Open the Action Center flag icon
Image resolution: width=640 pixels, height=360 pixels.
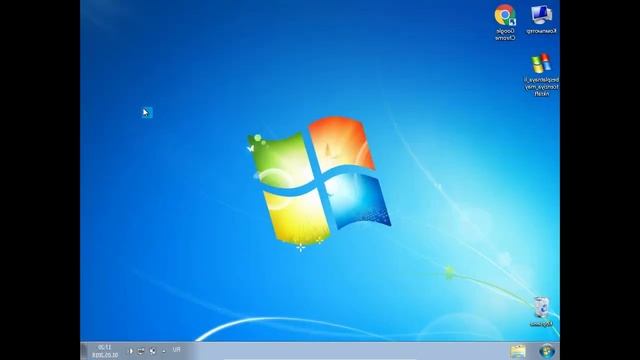coord(152,351)
